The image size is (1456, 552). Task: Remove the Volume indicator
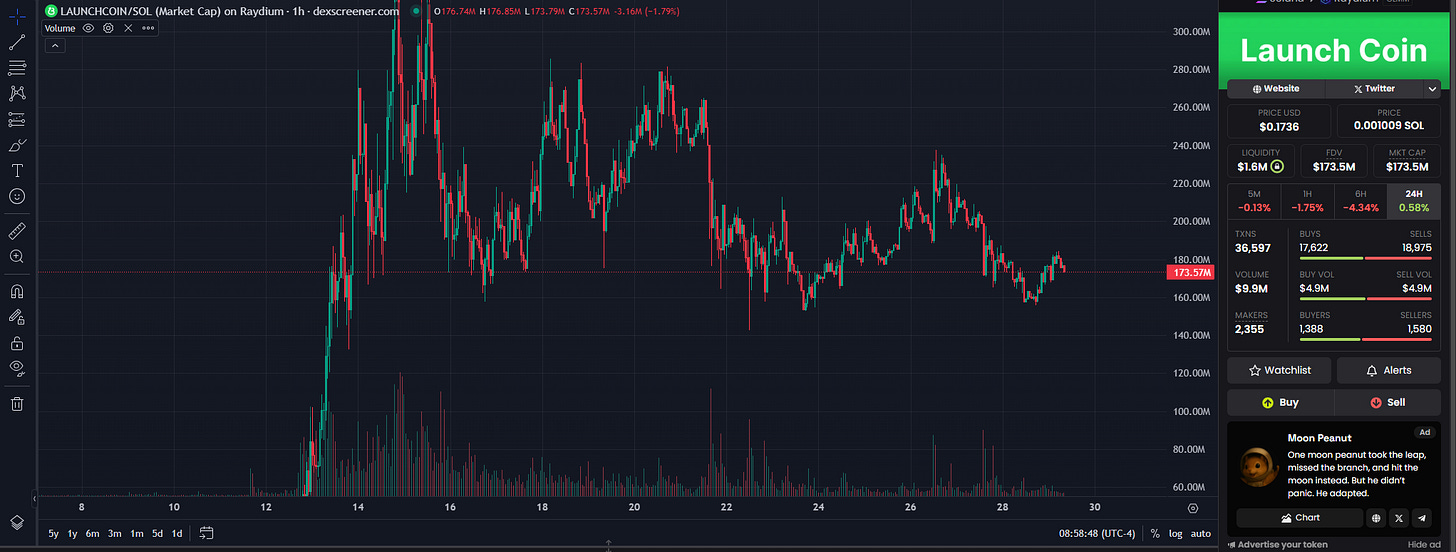click(x=128, y=28)
